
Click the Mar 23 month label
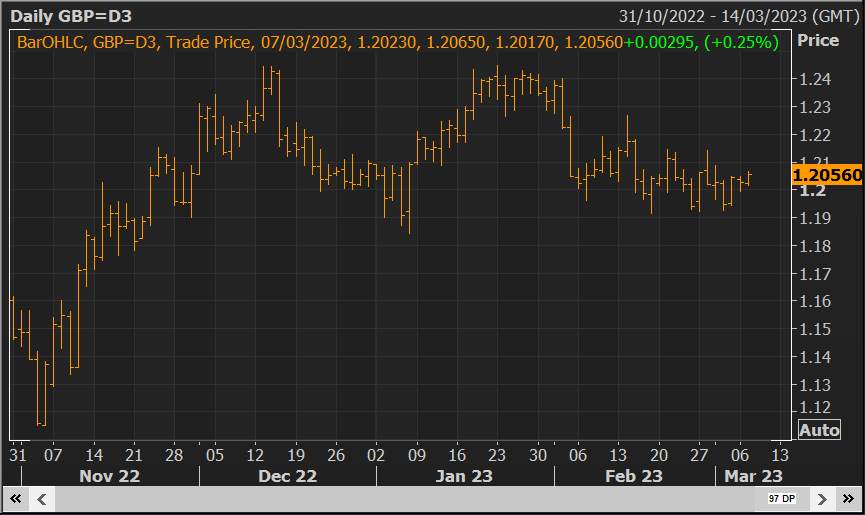coord(753,476)
